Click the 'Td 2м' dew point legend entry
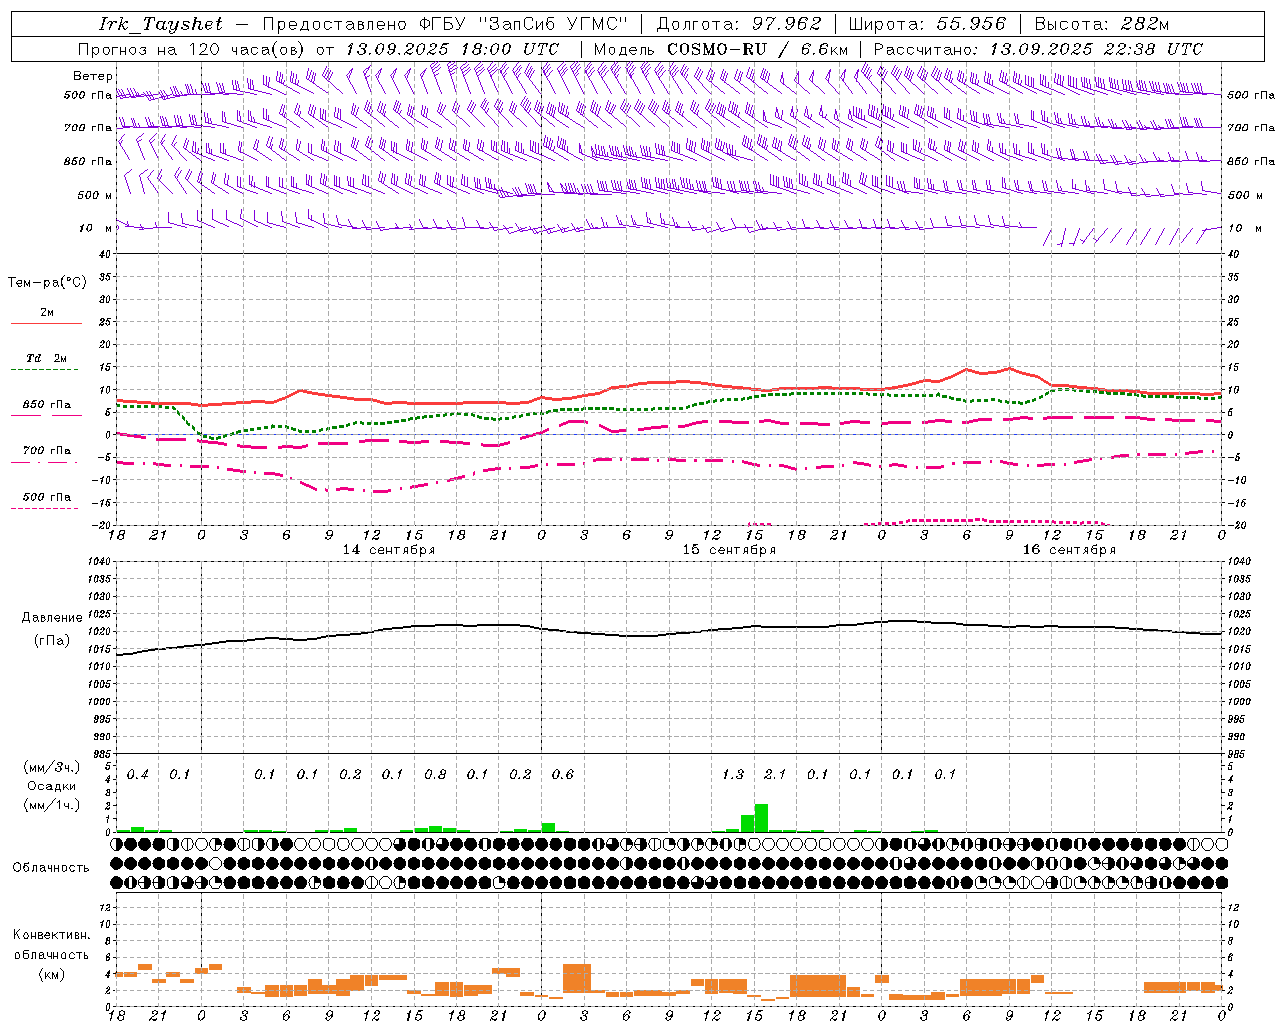Screen dimensions: 1280x1024 pos(46,358)
